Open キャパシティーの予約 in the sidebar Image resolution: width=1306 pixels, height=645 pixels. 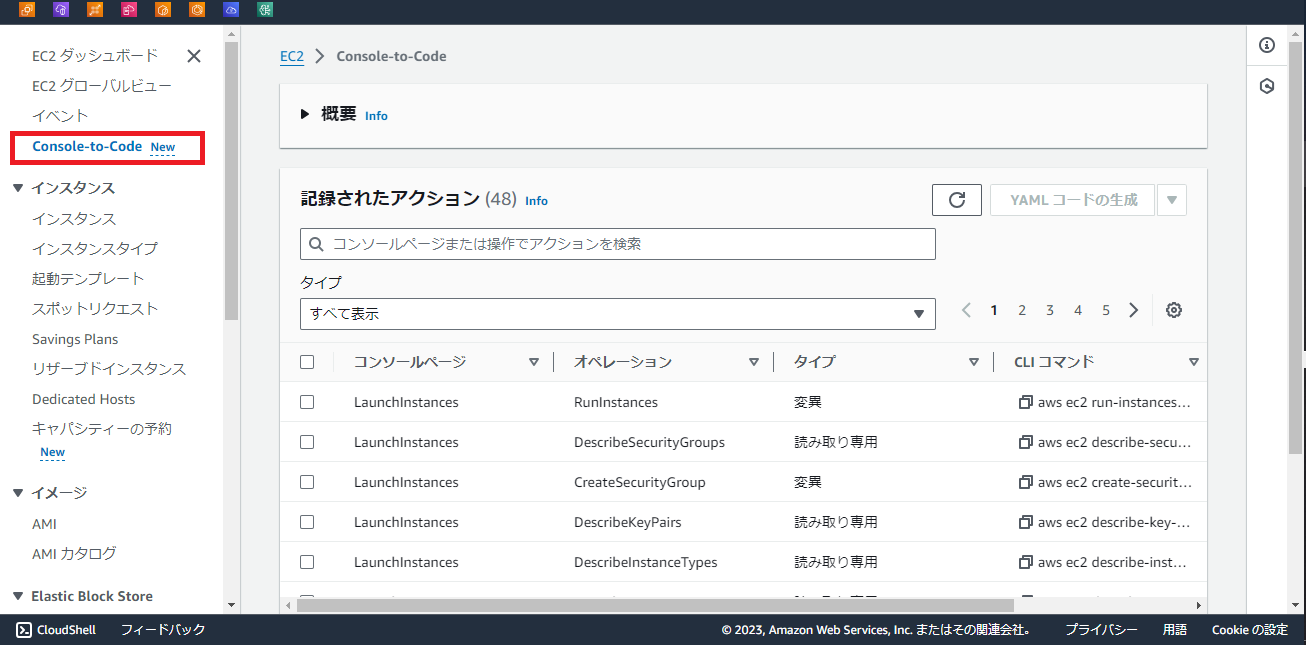tap(102, 428)
